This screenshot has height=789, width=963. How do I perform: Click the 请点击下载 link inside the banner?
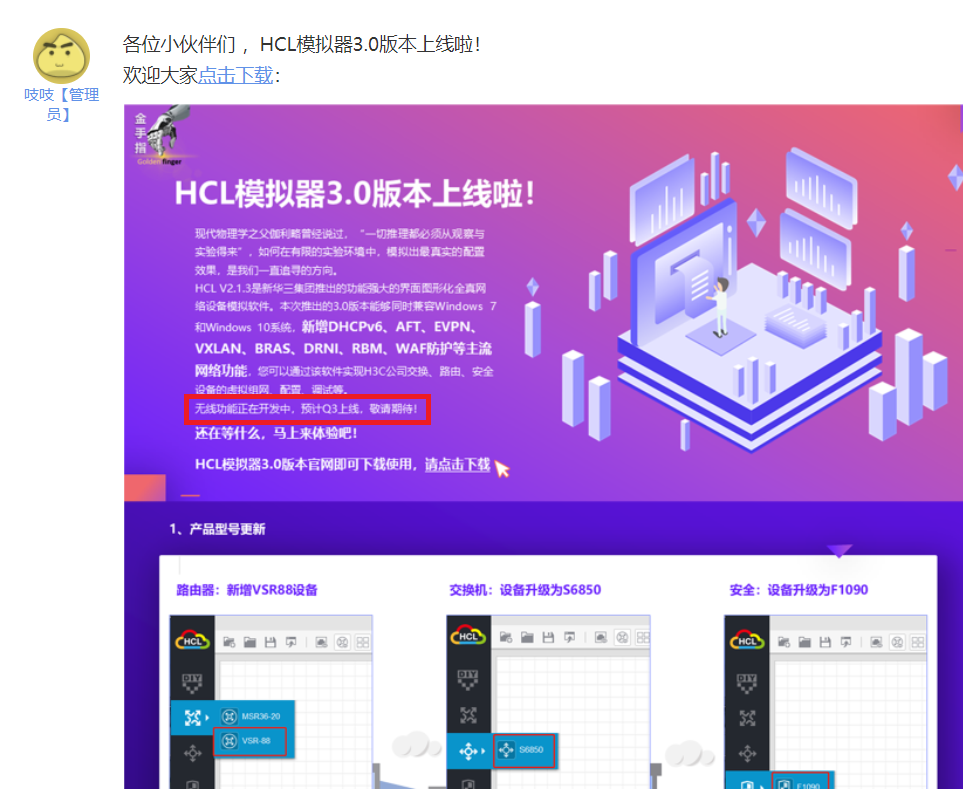coord(458,464)
